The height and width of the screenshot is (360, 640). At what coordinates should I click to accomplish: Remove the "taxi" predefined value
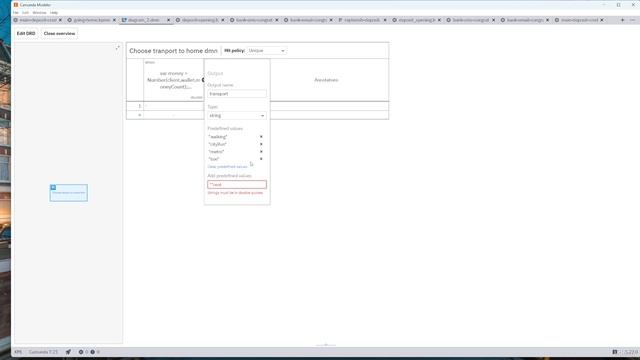click(261, 159)
